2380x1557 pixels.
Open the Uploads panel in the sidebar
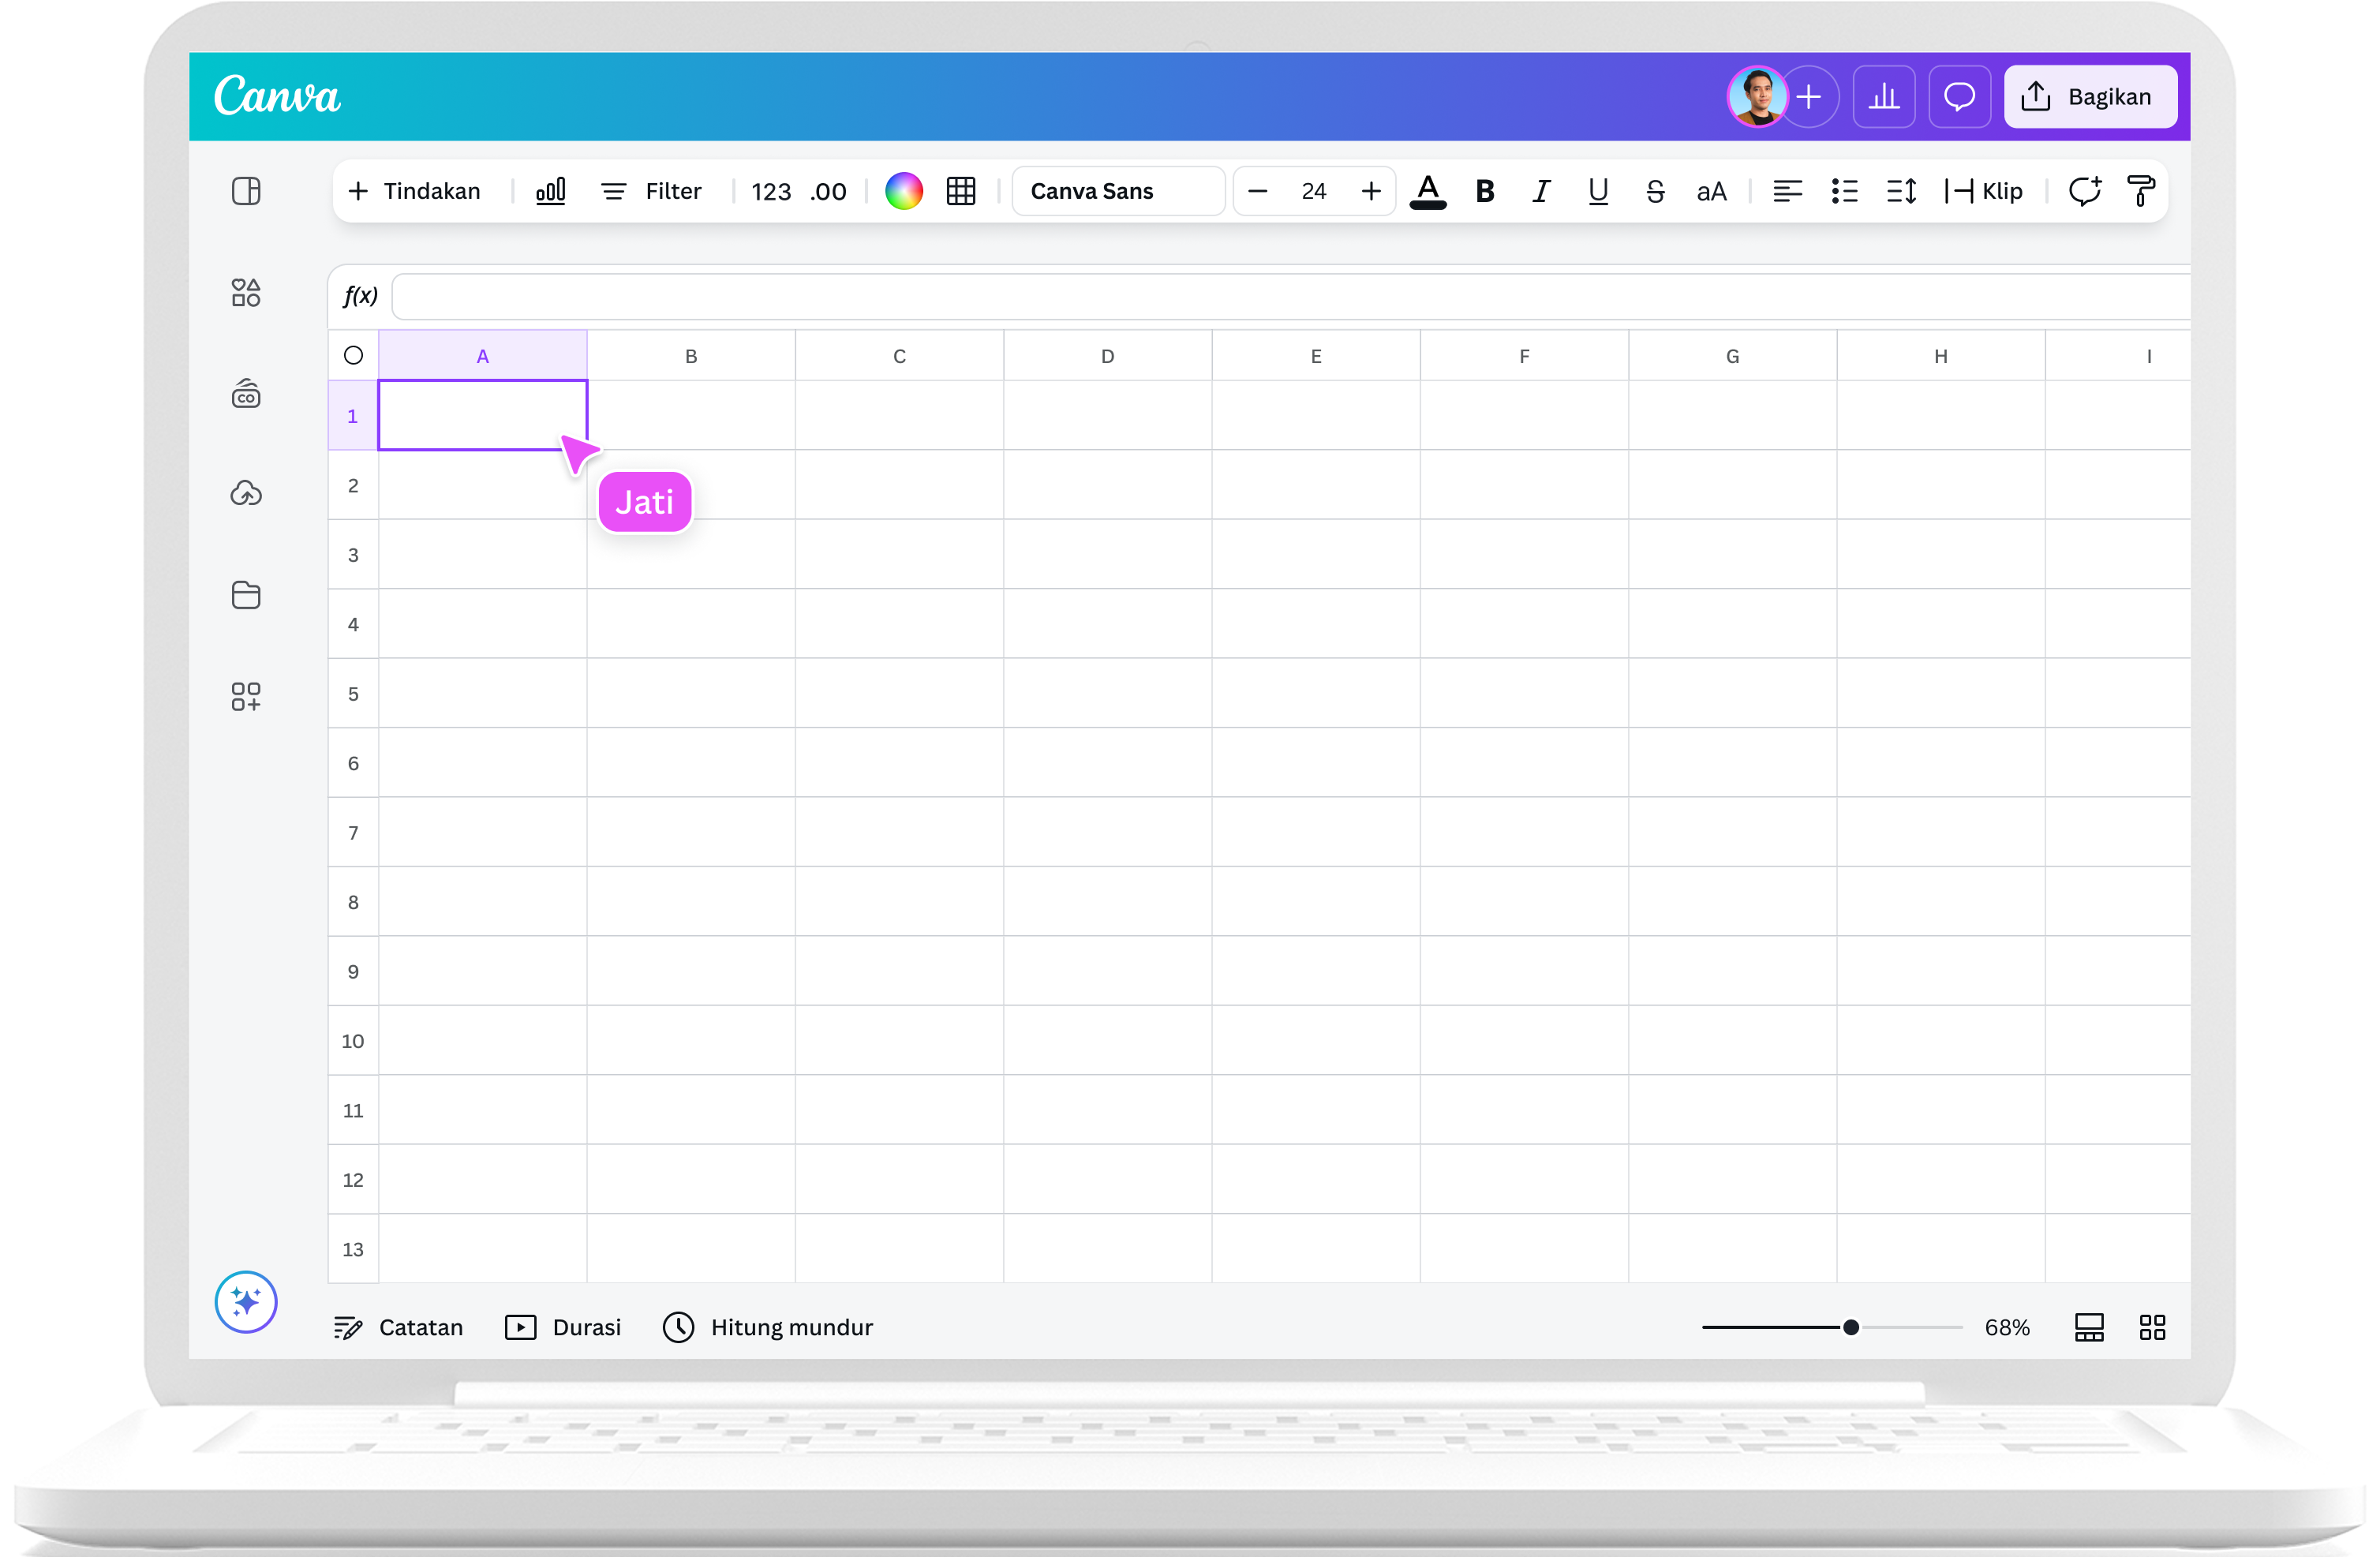245,492
